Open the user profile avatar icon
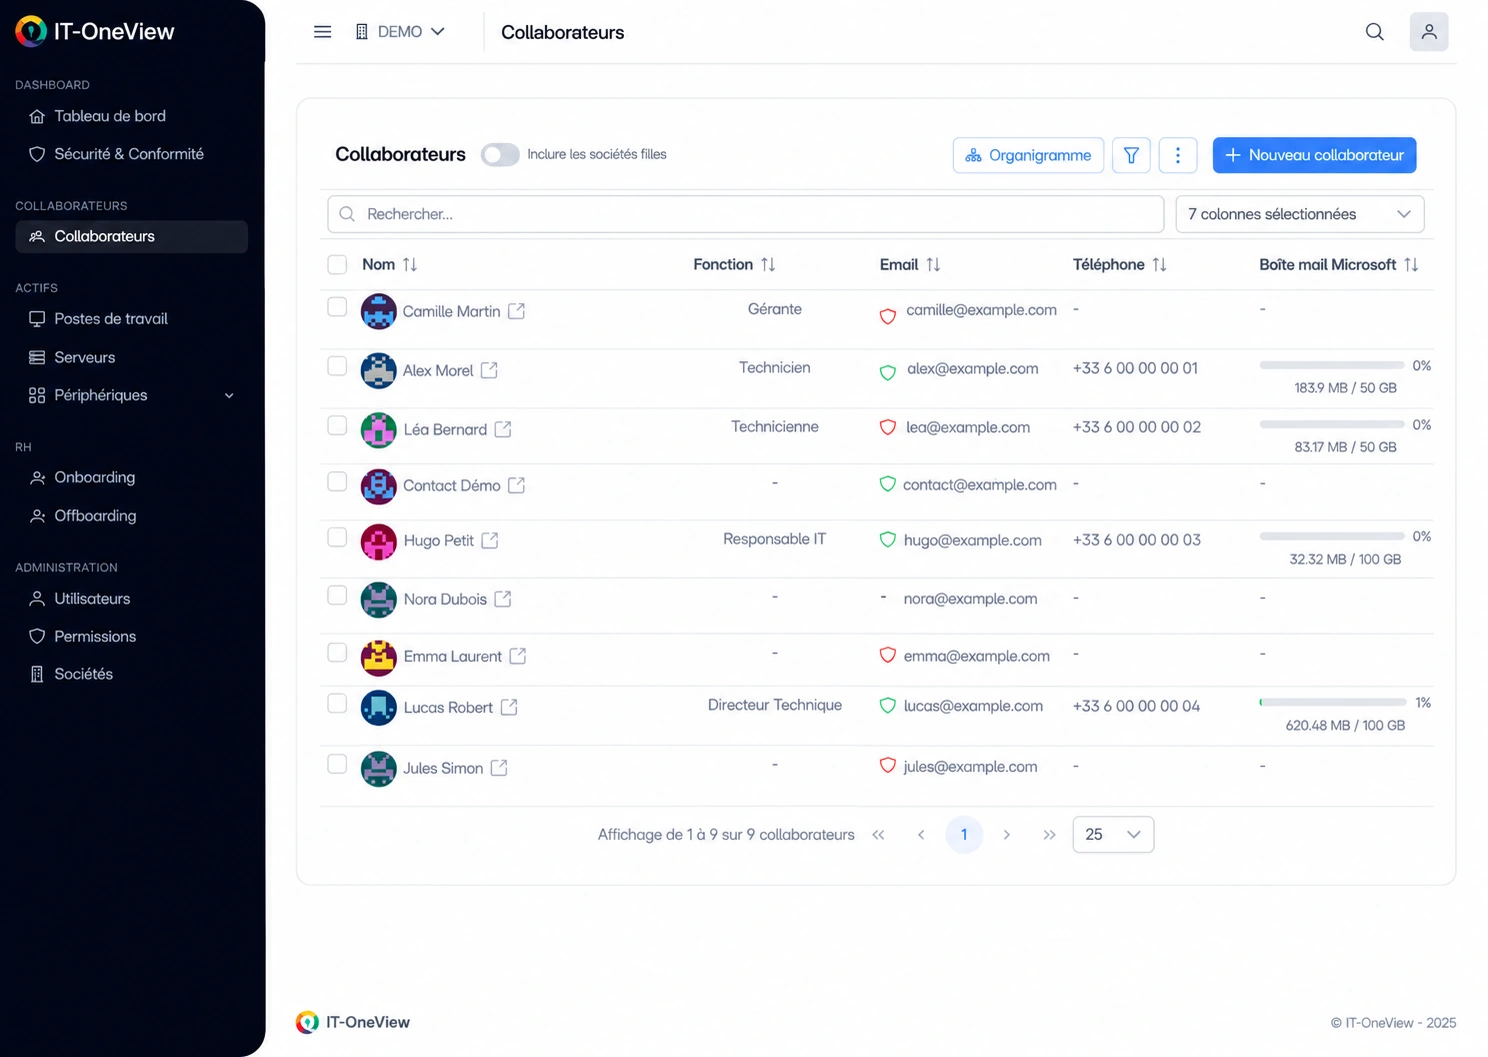 1429,32
